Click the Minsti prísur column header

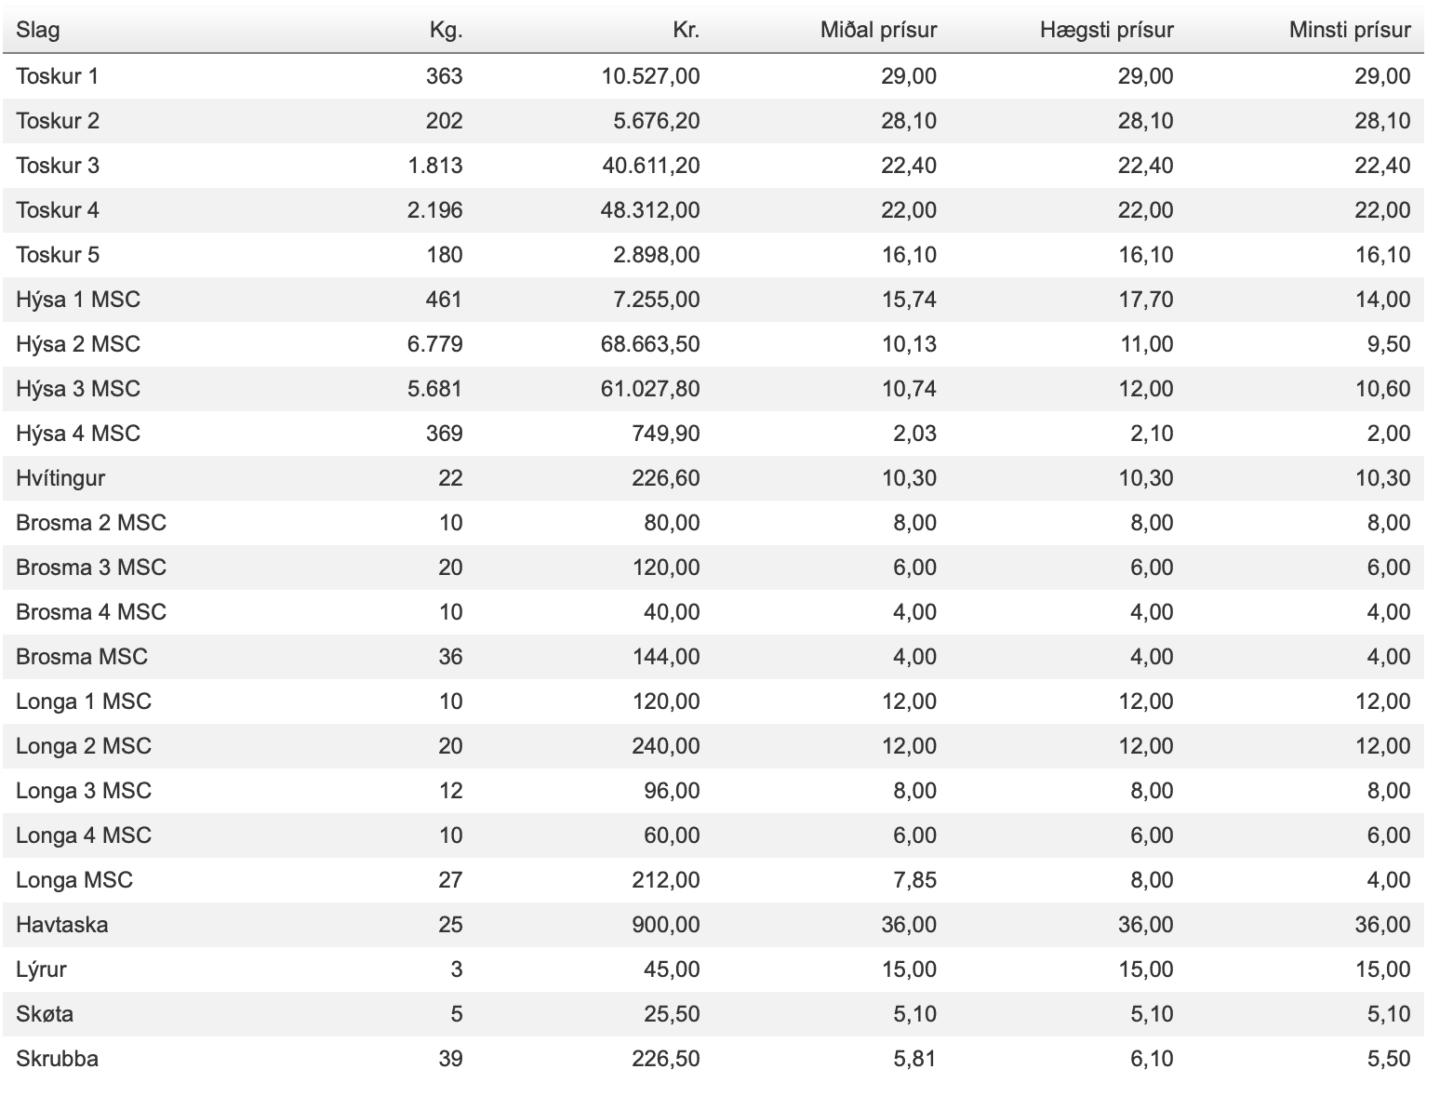[x=1349, y=30]
